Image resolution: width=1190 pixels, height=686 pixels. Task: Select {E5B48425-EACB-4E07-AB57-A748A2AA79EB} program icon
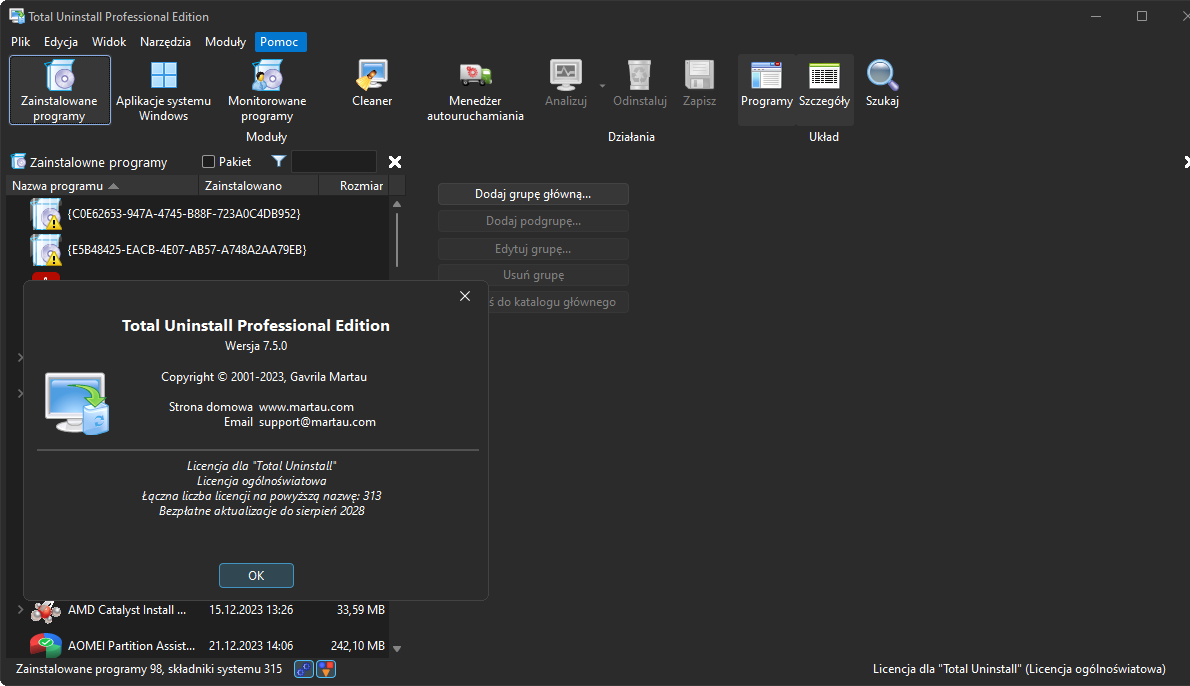pos(46,250)
